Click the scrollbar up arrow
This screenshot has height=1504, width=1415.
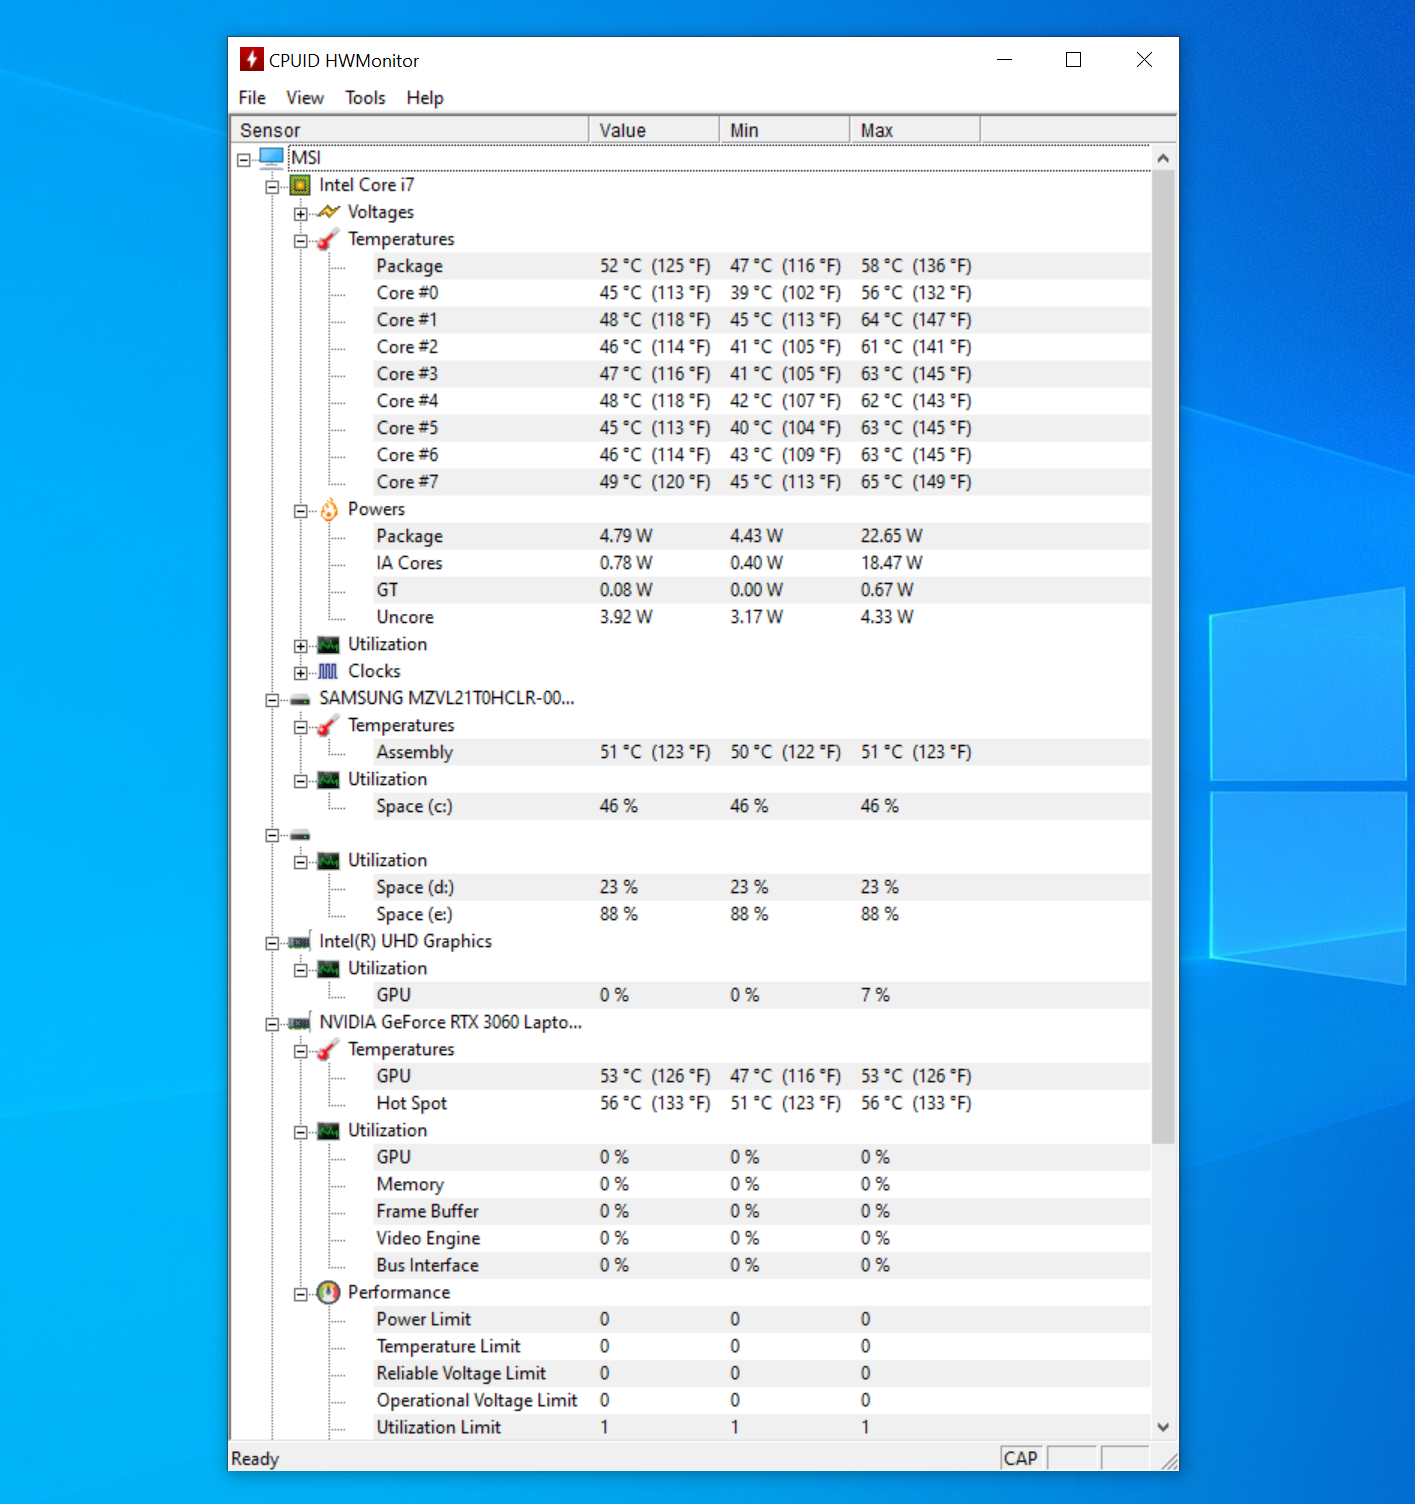(x=1163, y=158)
